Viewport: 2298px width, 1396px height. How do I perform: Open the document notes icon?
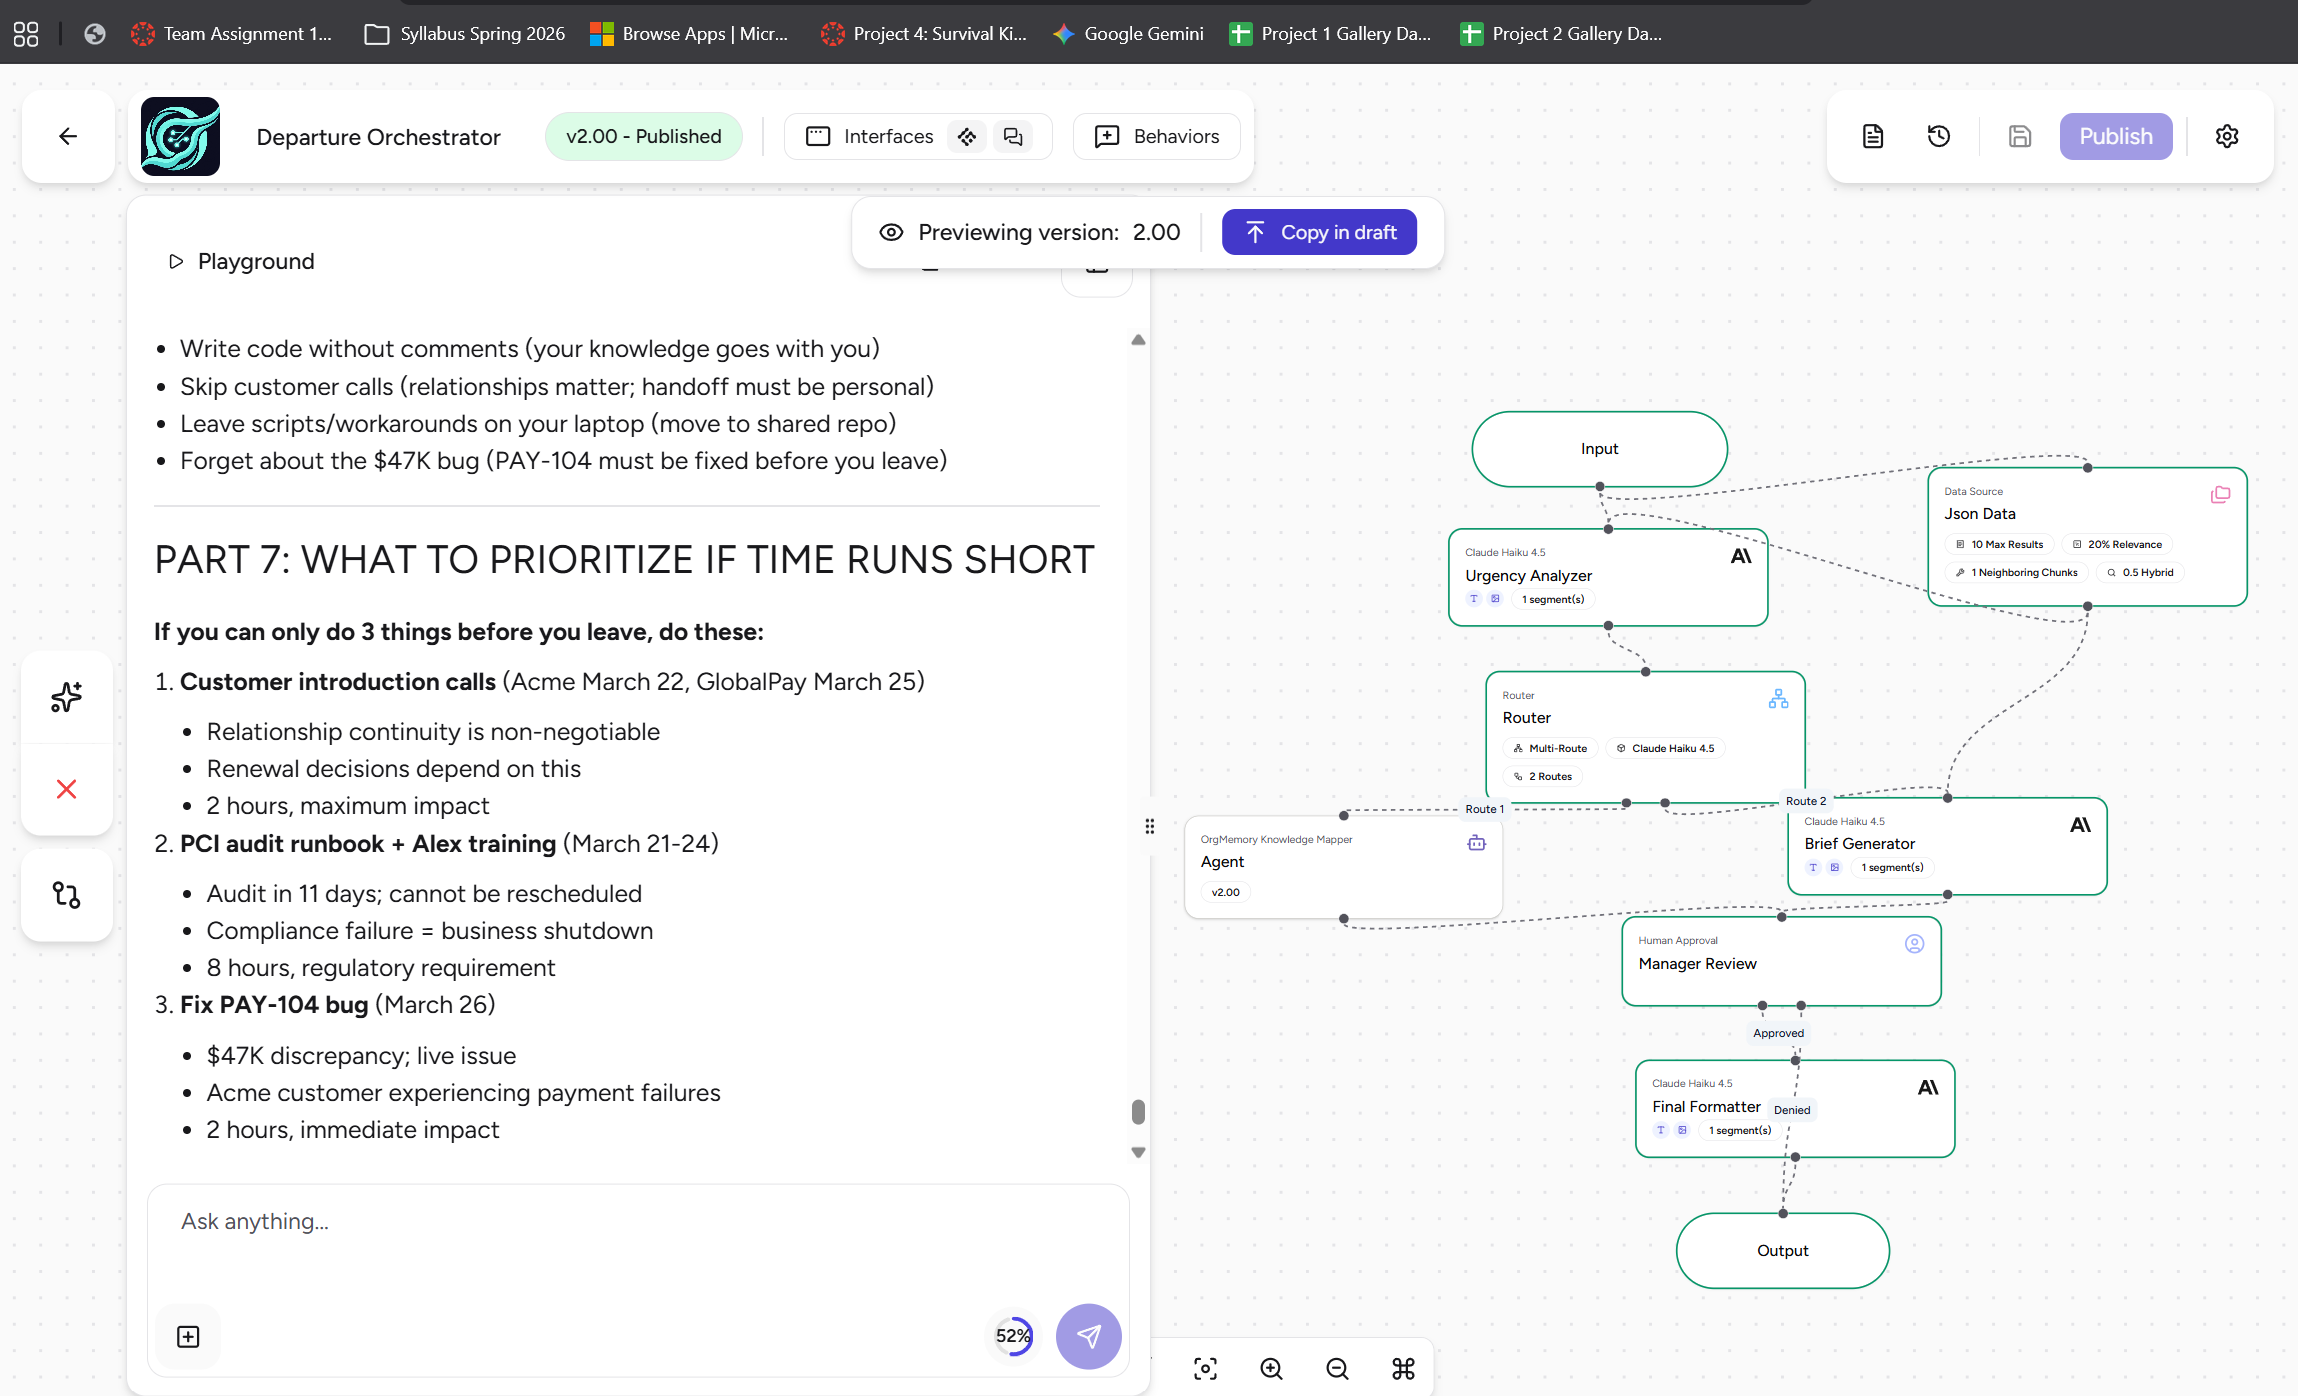point(1873,136)
